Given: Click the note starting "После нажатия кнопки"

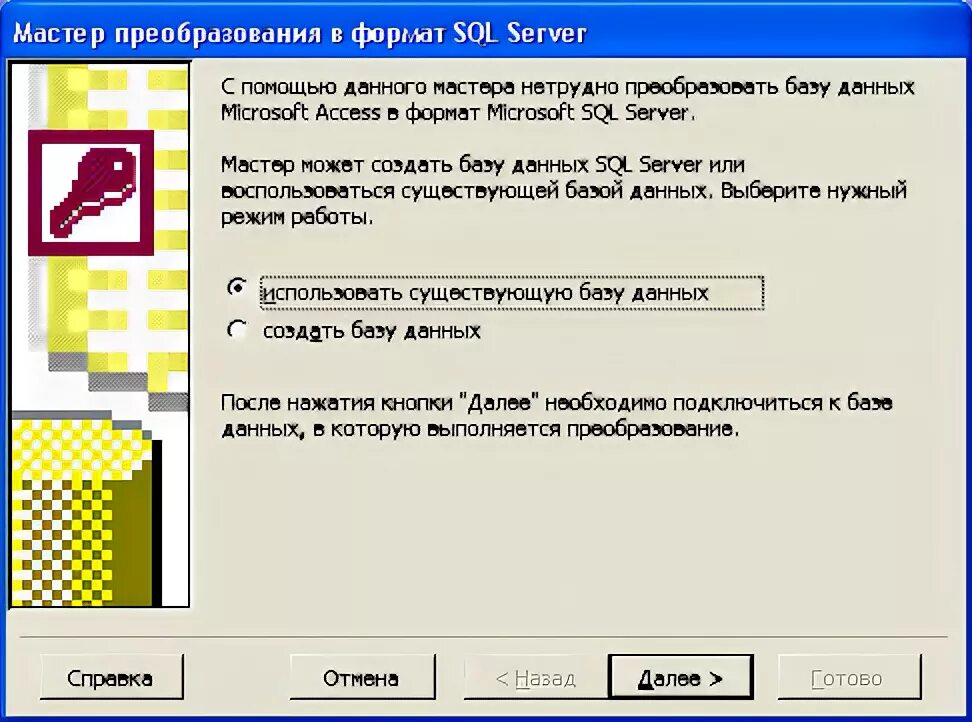Looking at the screenshot, I should (557, 416).
